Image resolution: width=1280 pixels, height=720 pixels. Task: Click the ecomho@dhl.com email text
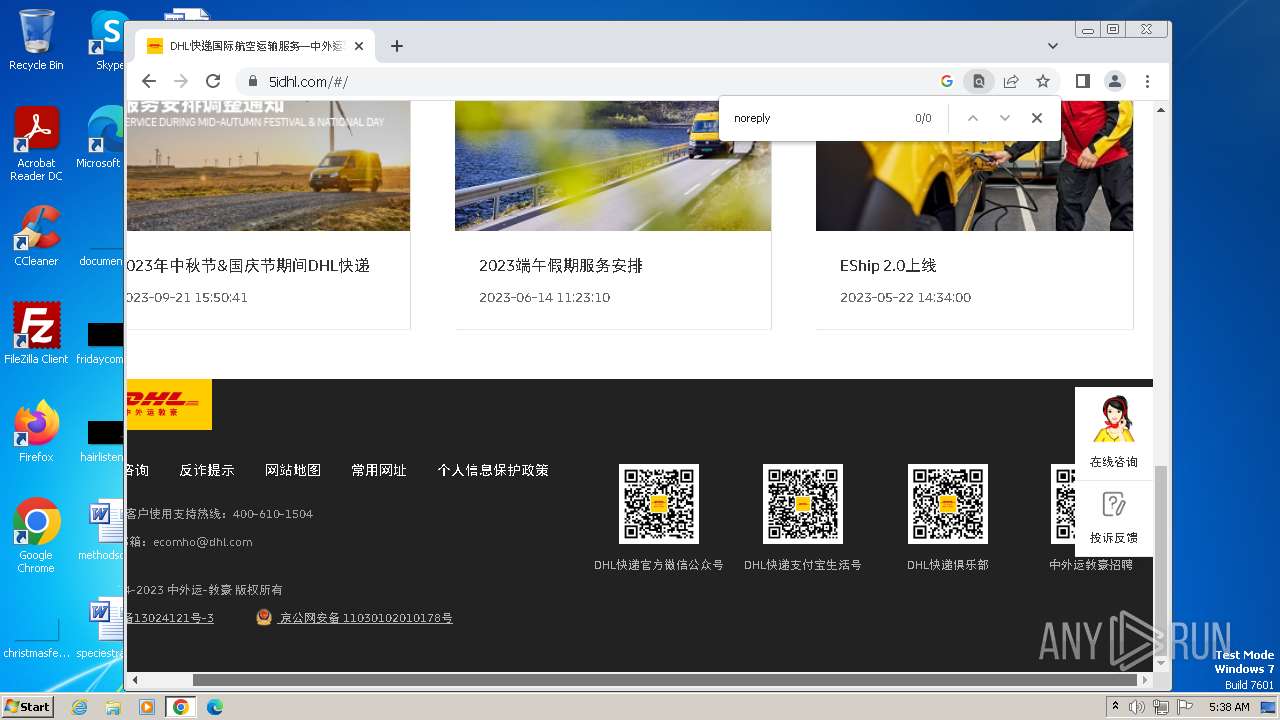[x=203, y=542]
